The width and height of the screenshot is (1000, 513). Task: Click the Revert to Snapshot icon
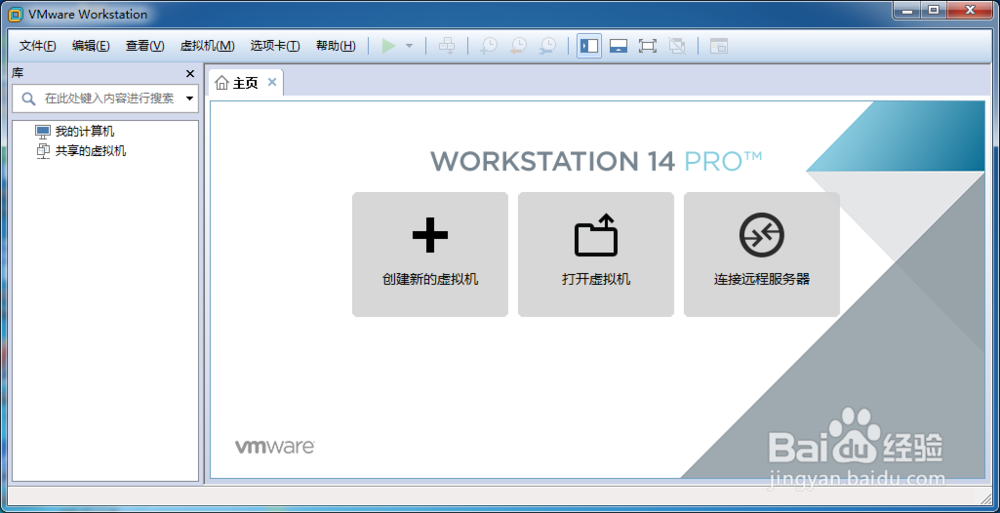pyautogui.click(x=518, y=46)
